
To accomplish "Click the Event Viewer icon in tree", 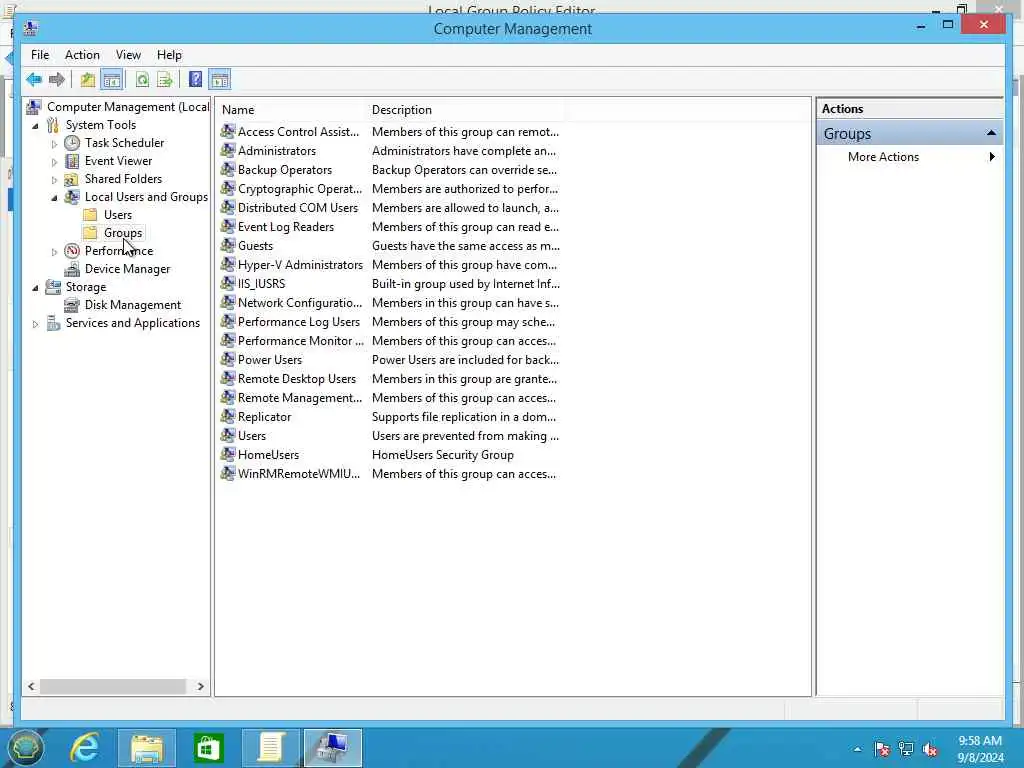I will point(72,161).
